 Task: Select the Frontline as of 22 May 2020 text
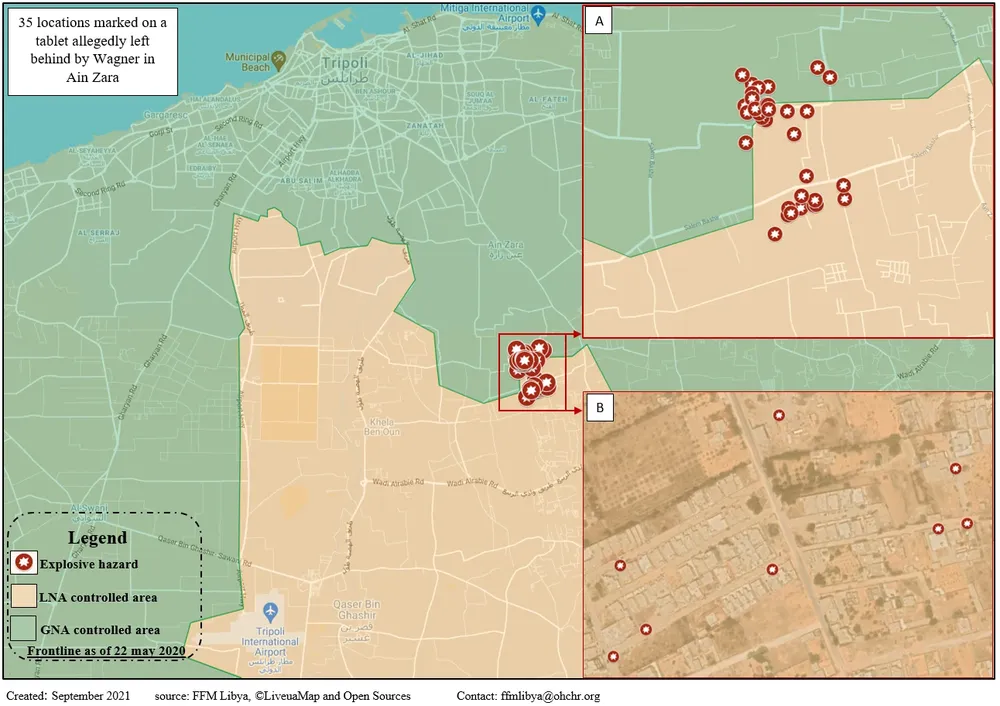click(108, 651)
